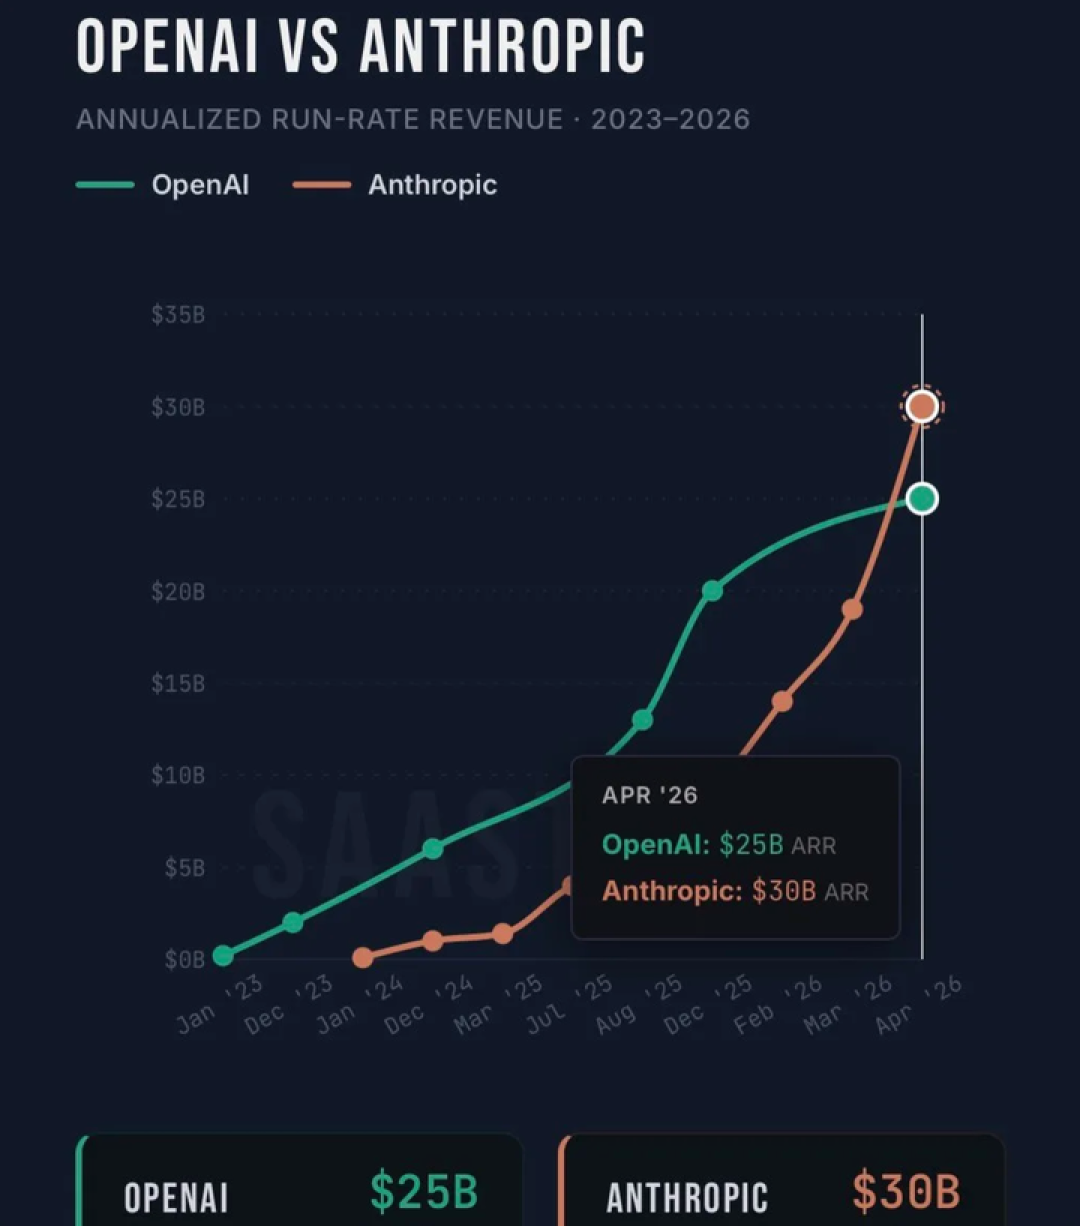Click the Apr '26 x-axis label
1080x1226 pixels.
pyautogui.click(x=919, y=1005)
